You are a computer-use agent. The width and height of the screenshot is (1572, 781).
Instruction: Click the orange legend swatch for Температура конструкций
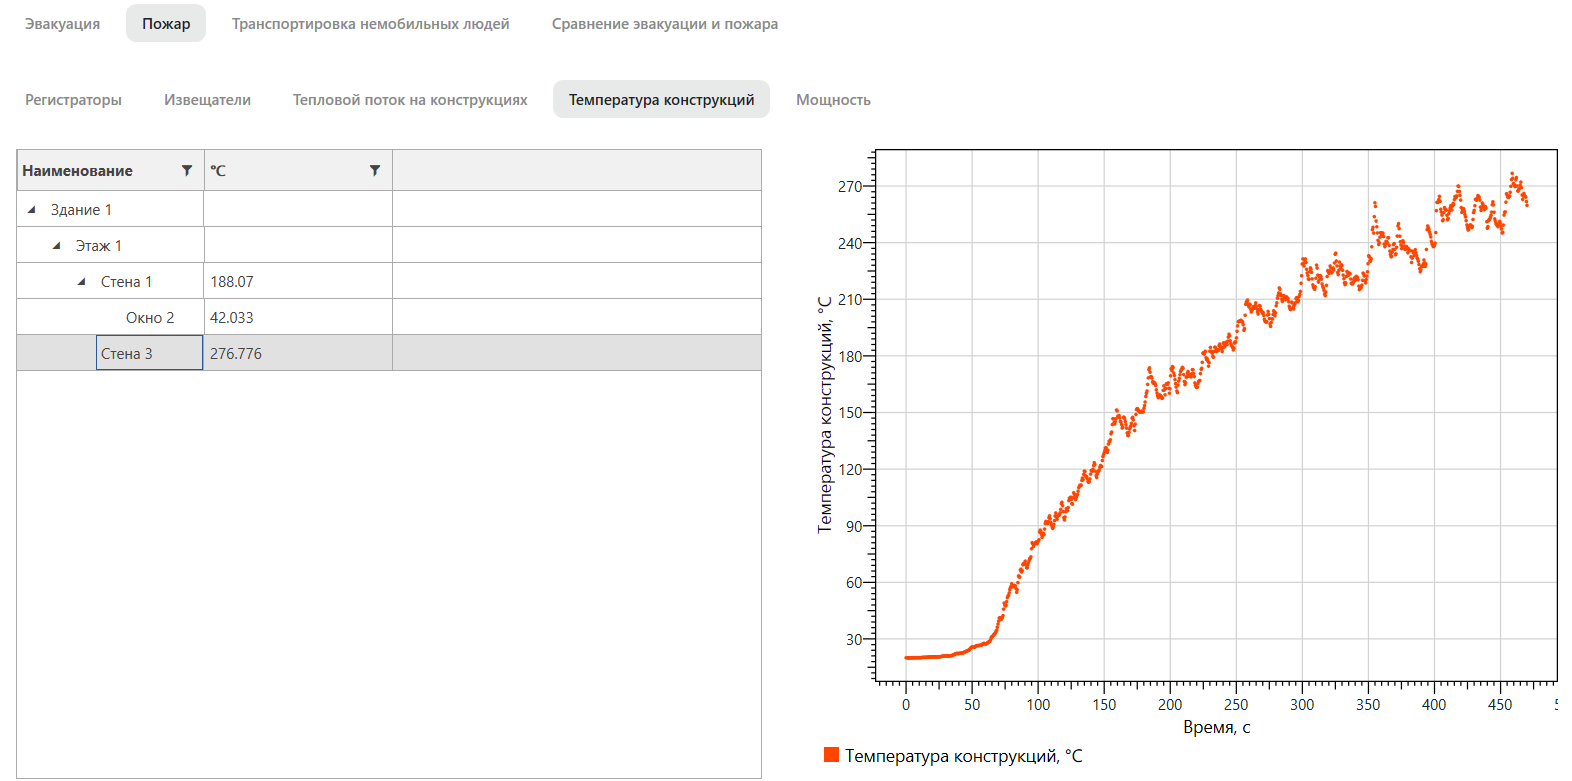click(x=831, y=755)
